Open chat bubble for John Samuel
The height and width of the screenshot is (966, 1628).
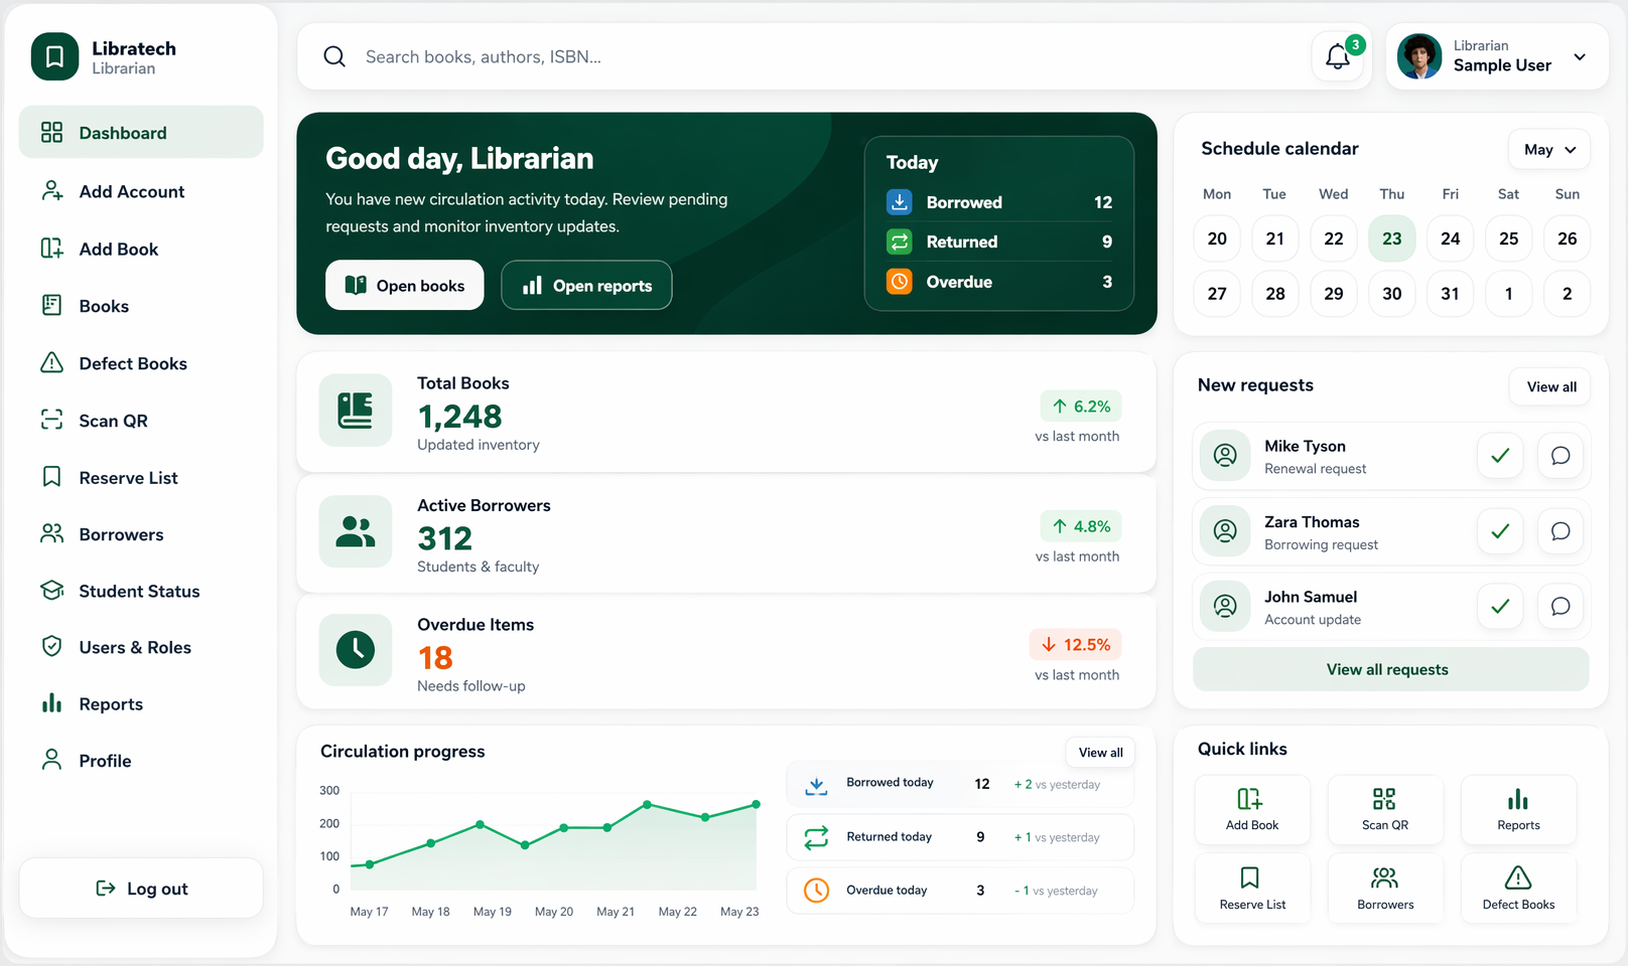click(x=1560, y=606)
